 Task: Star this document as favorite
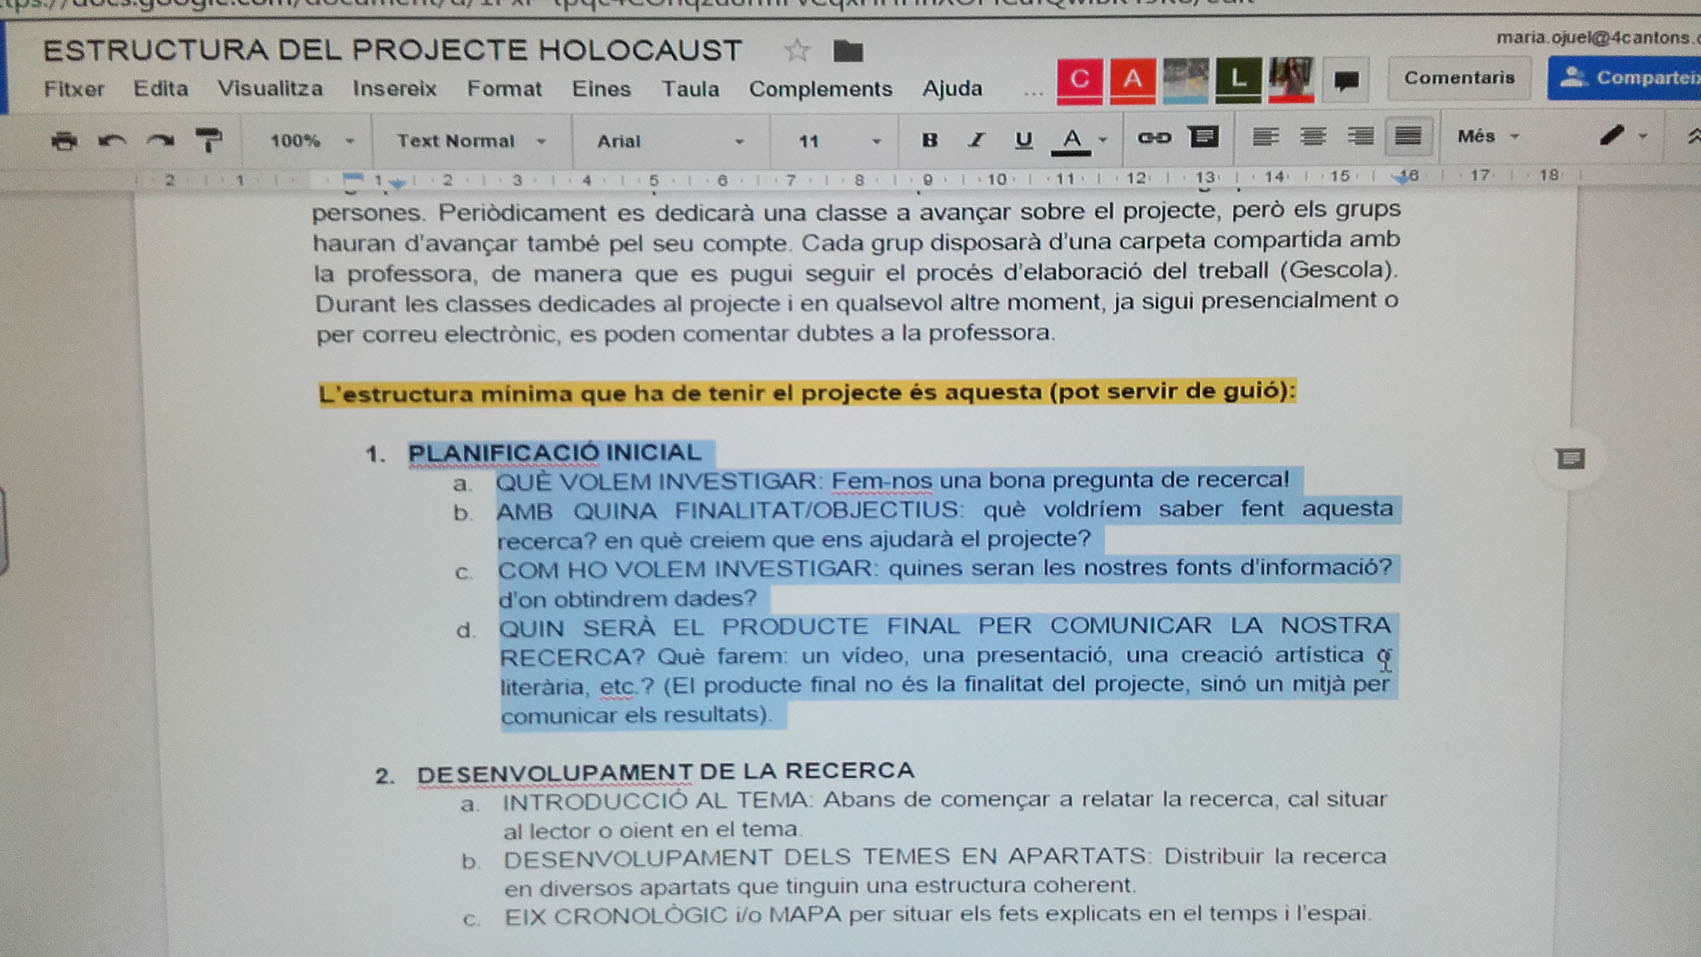pos(797,50)
